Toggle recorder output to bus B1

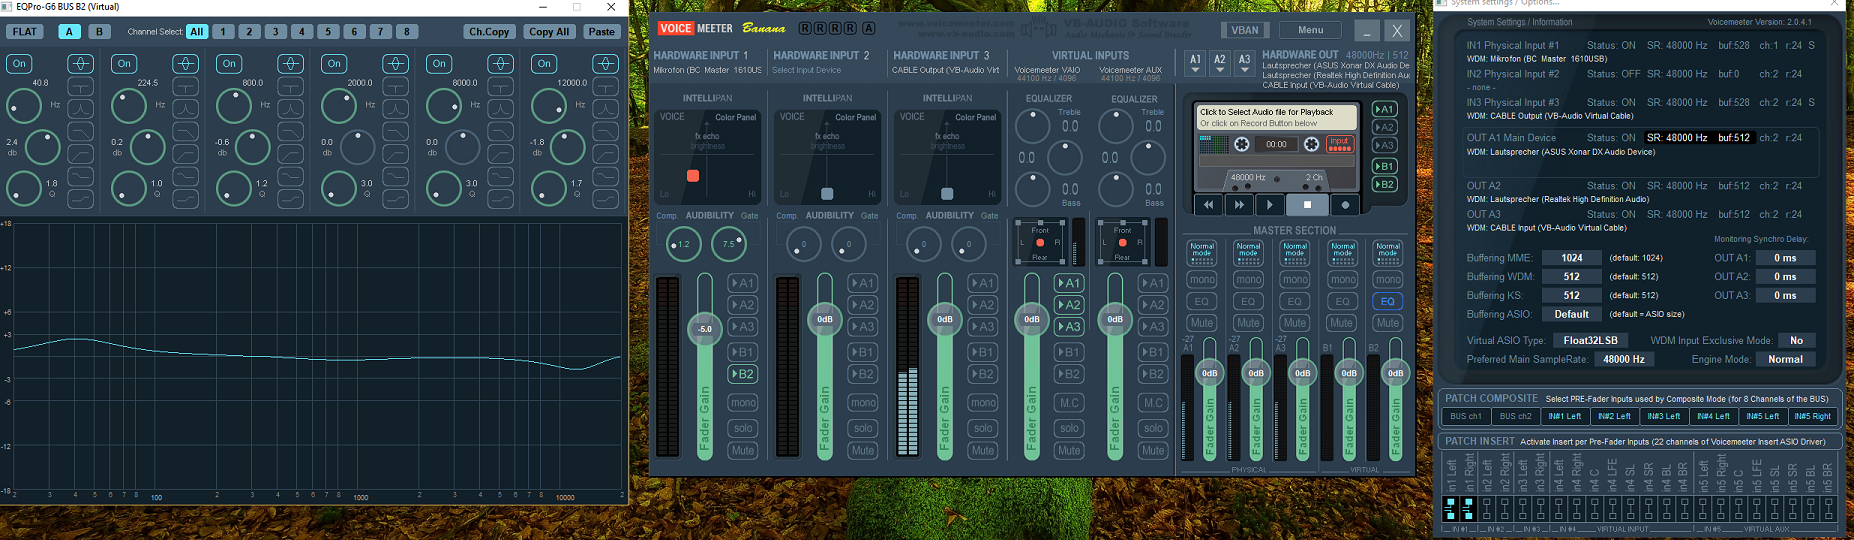[x=1385, y=166]
